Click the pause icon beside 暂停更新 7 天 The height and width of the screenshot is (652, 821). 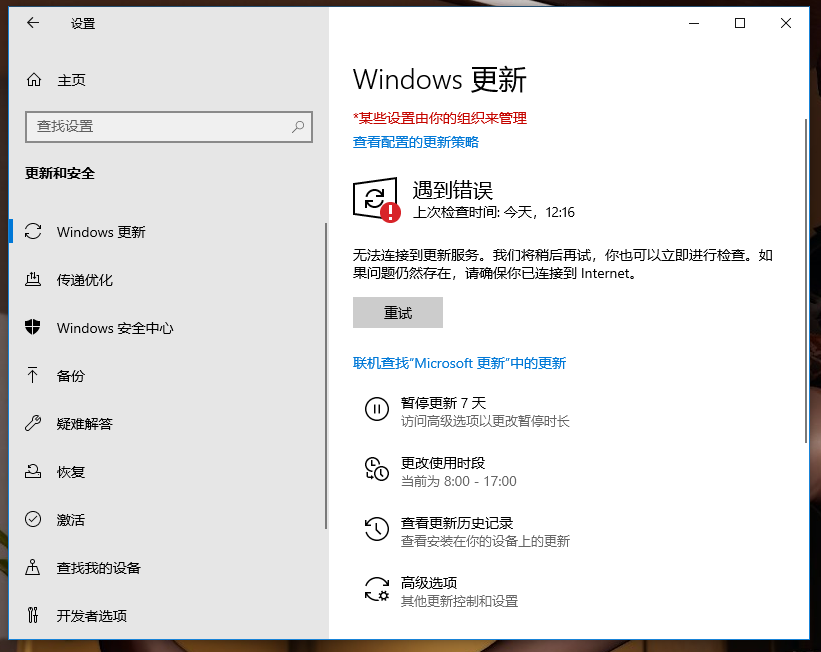point(376,409)
